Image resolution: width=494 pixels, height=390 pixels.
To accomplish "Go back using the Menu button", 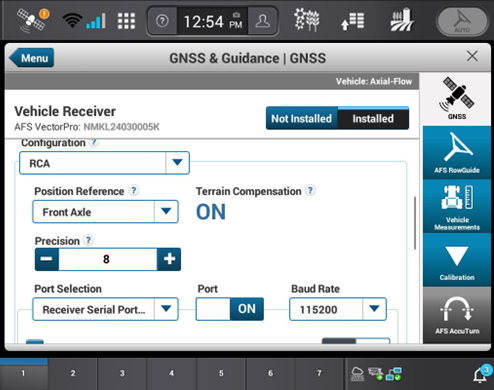I will tap(31, 58).
